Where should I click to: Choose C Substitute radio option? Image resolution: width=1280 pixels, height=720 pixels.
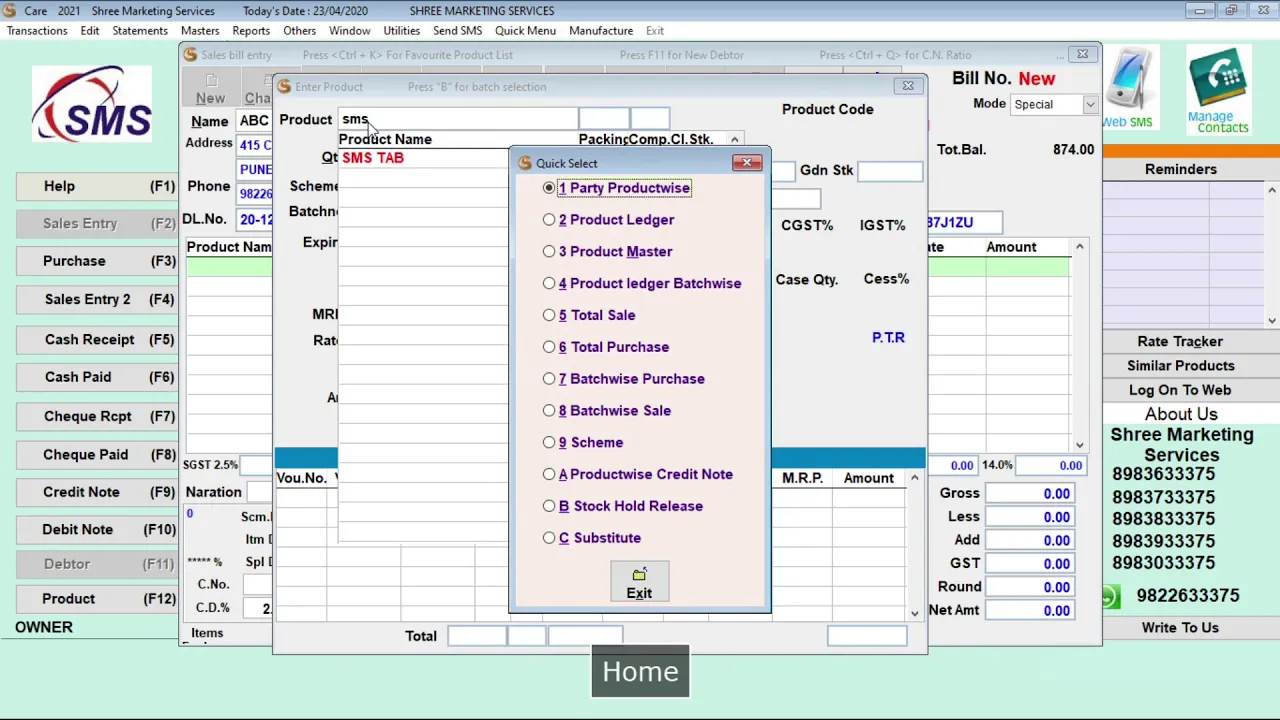549,538
